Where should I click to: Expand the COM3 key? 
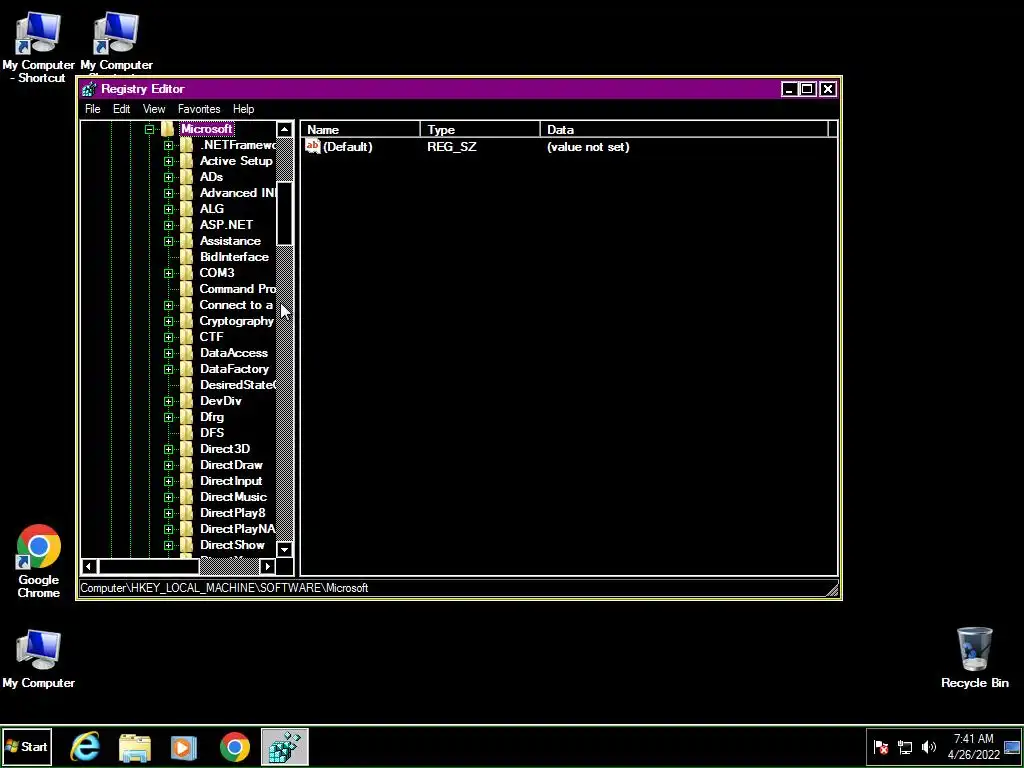(168, 273)
